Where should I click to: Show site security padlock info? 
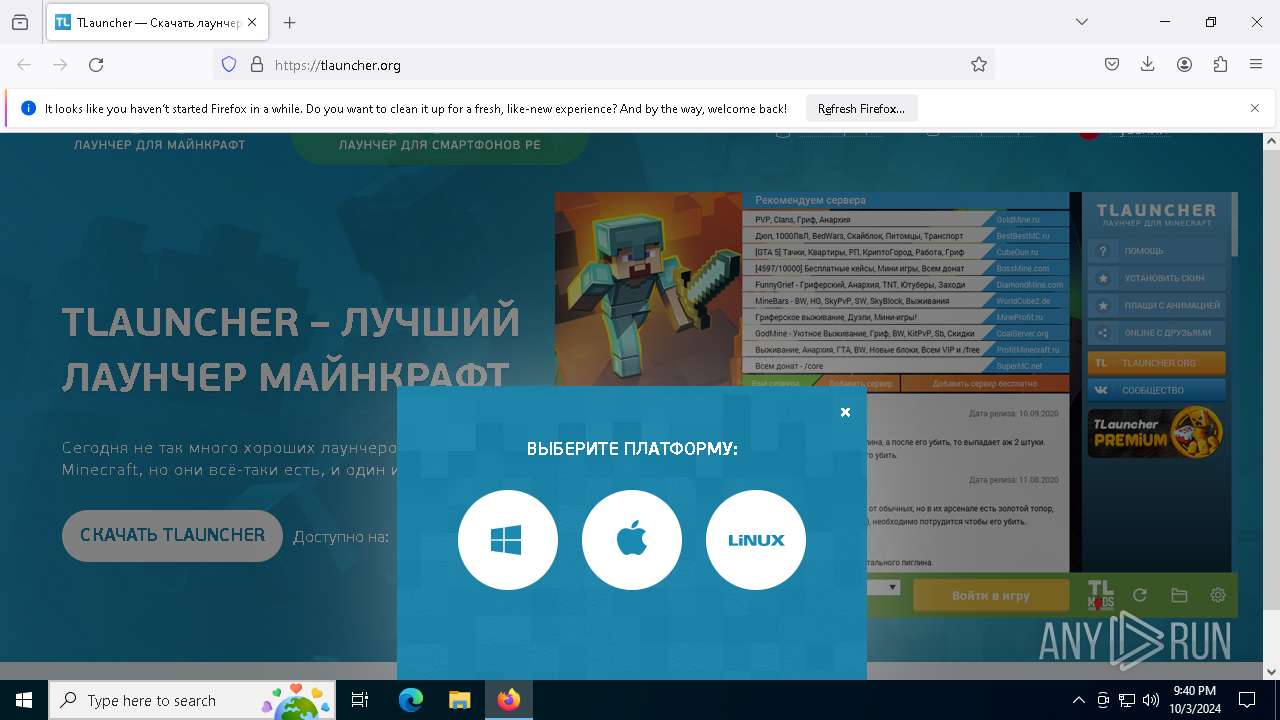pyautogui.click(x=257, y=65)
